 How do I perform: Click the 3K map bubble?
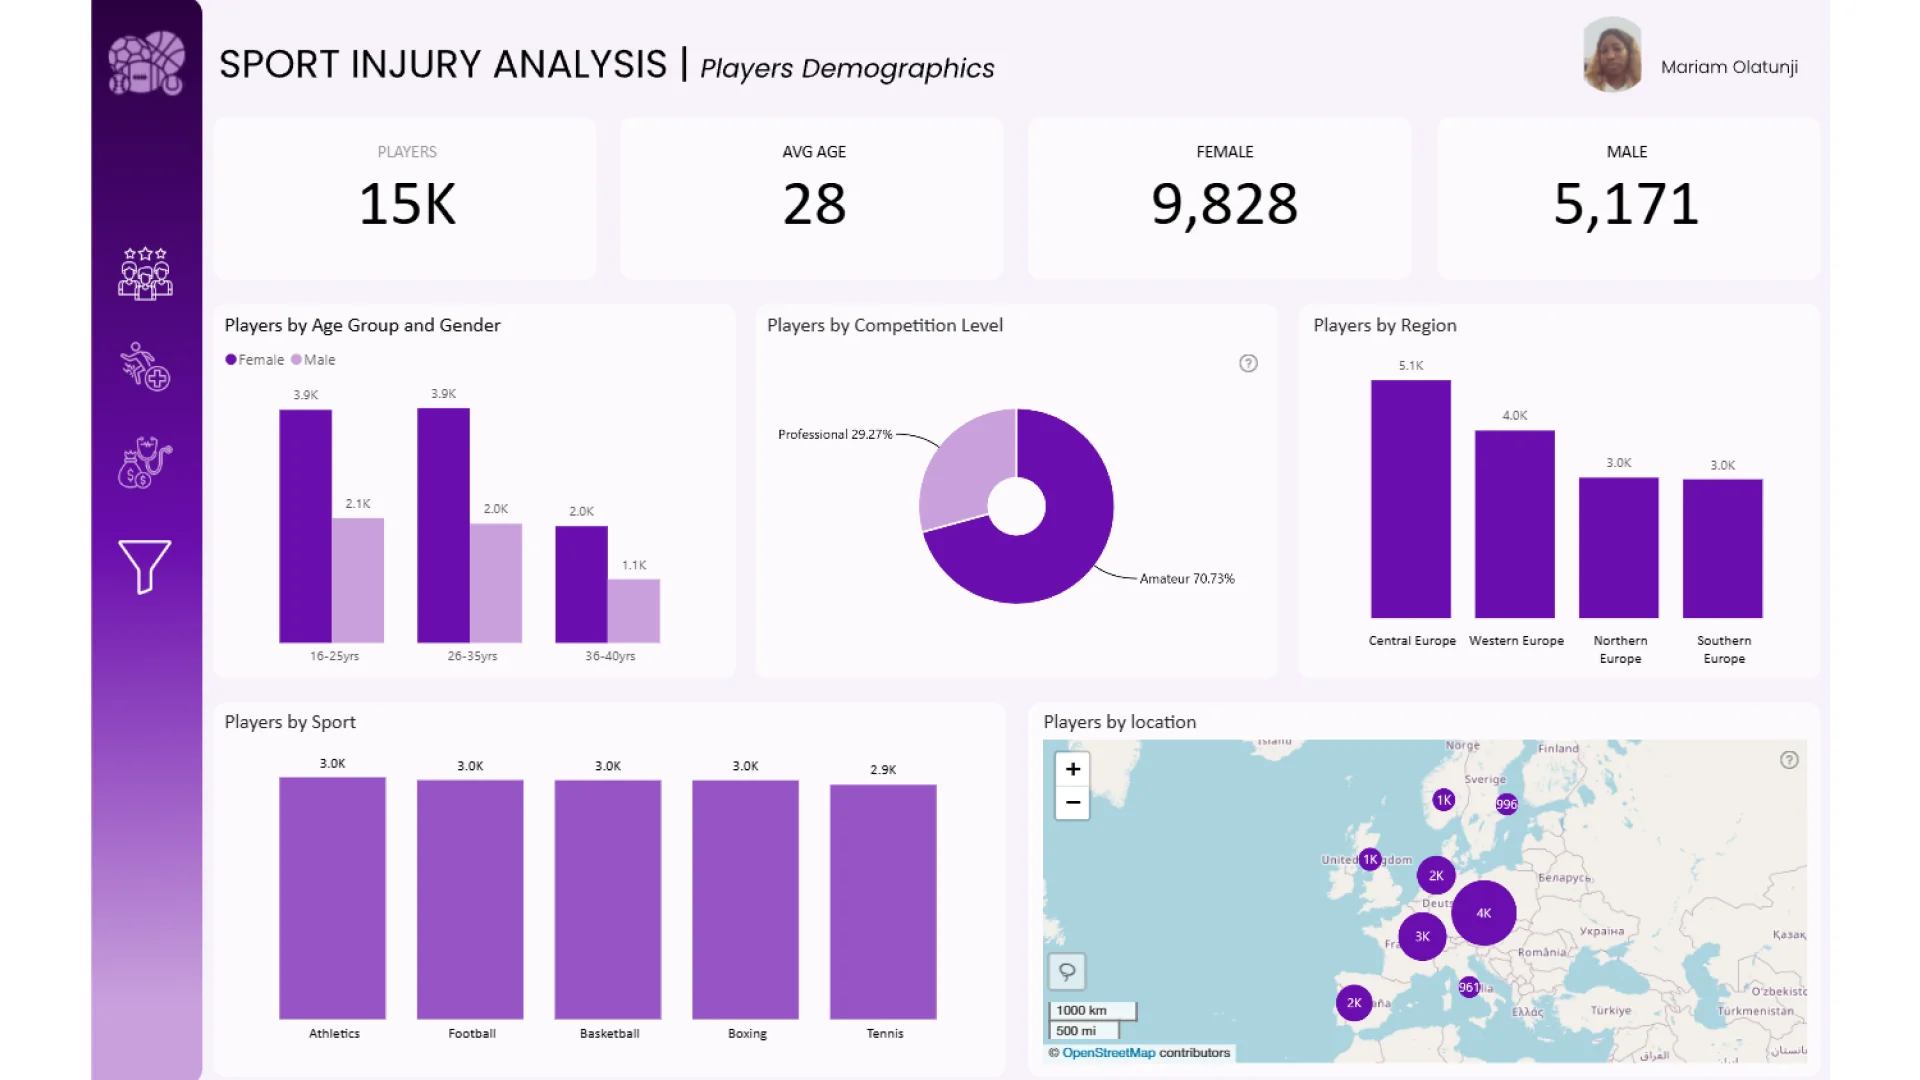tap(1422, 937)
